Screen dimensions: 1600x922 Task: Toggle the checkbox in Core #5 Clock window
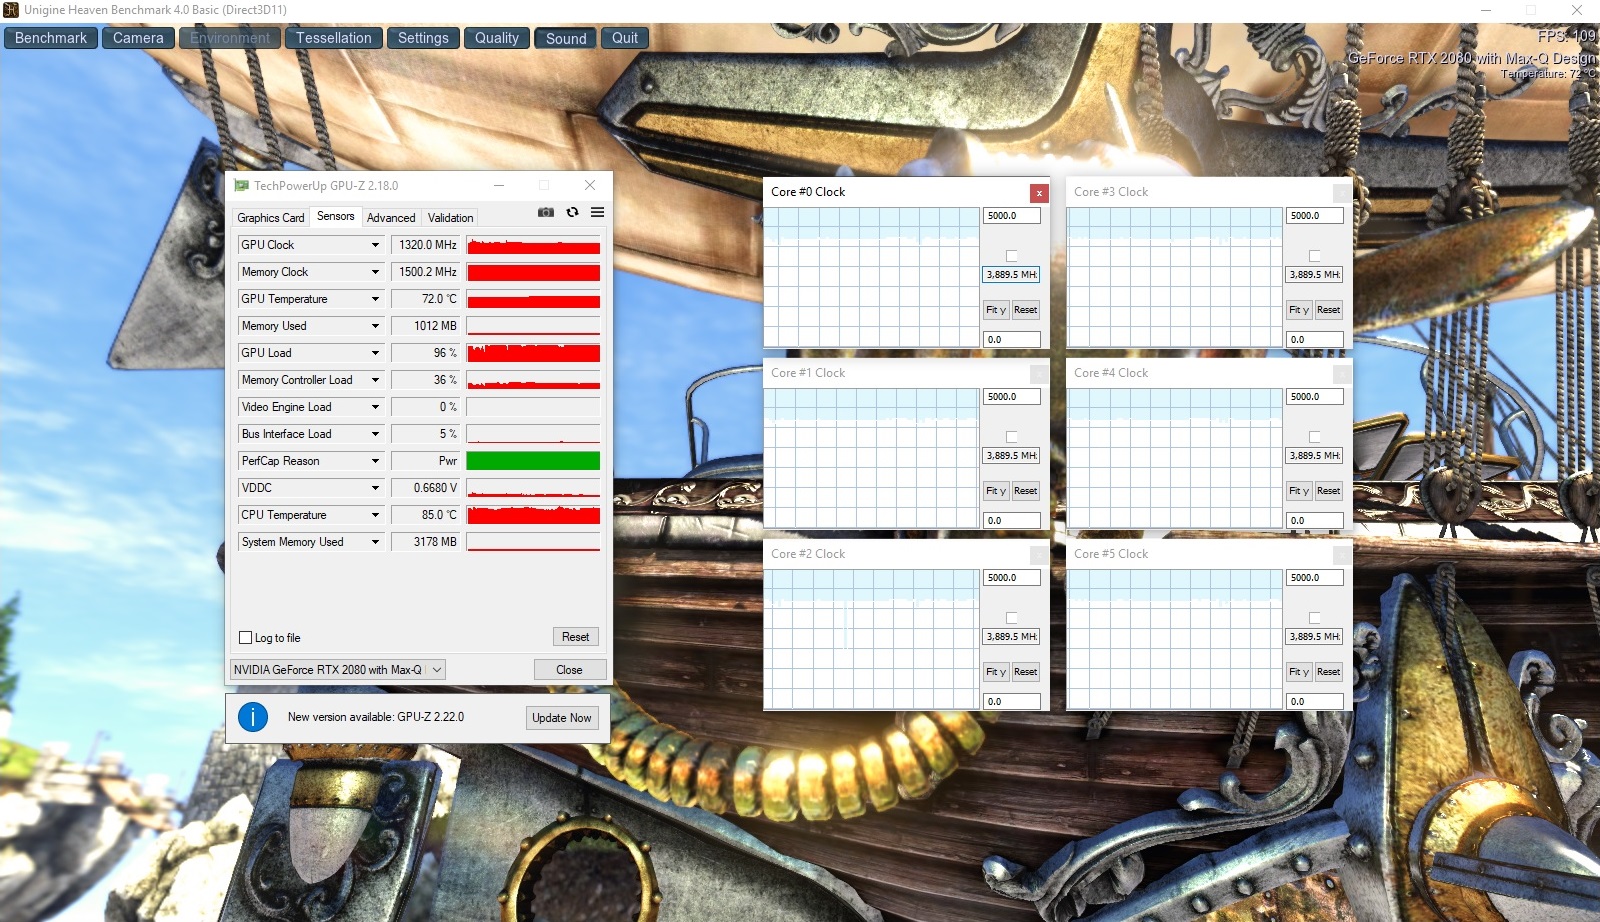pos(1314,618)
